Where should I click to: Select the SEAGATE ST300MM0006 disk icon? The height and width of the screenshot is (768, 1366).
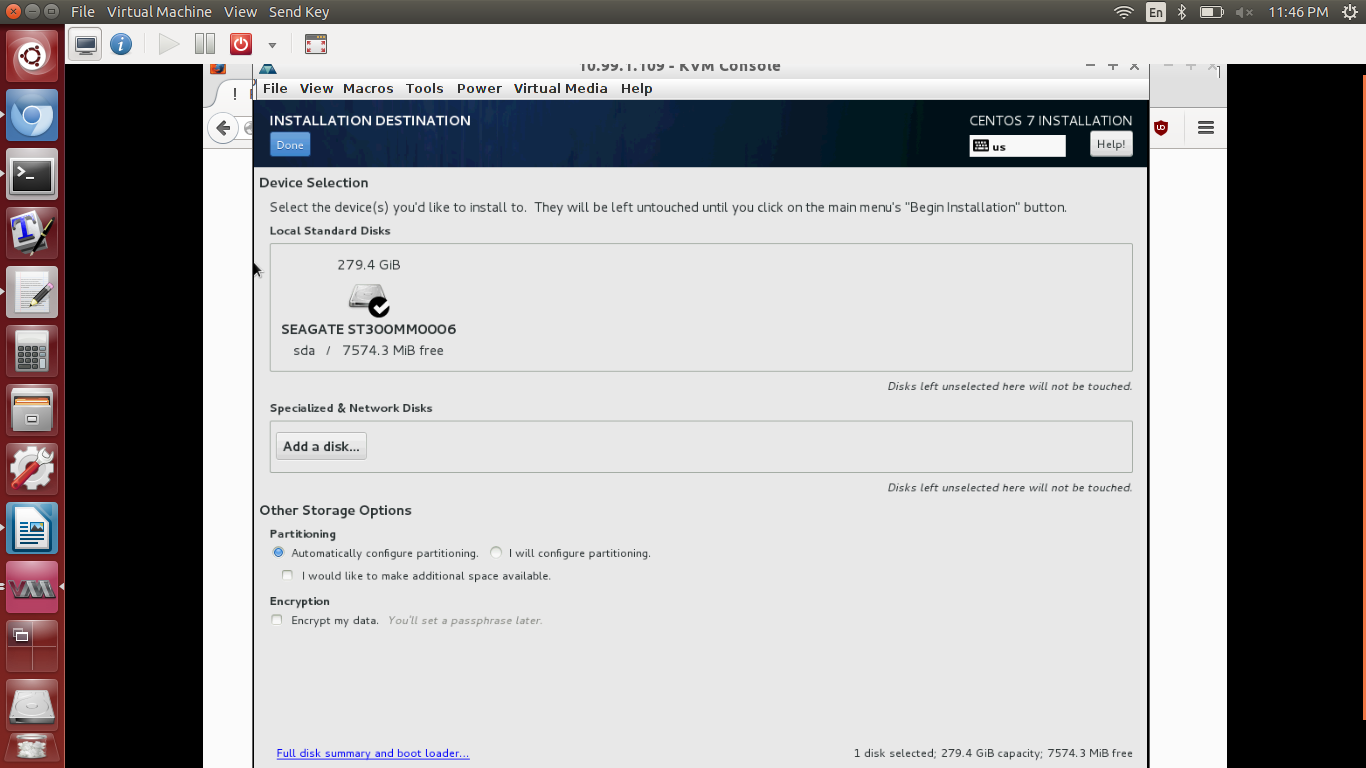tap(368, 300)
